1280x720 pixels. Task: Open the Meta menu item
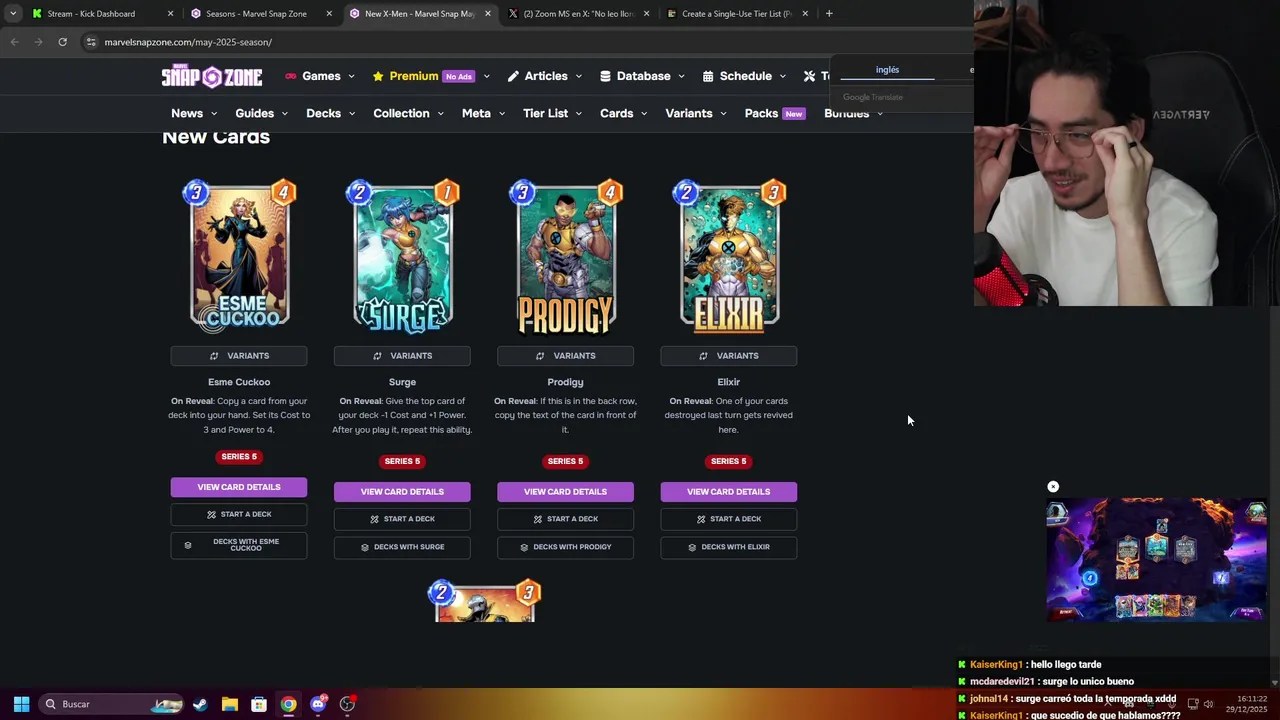click(483, 113)
